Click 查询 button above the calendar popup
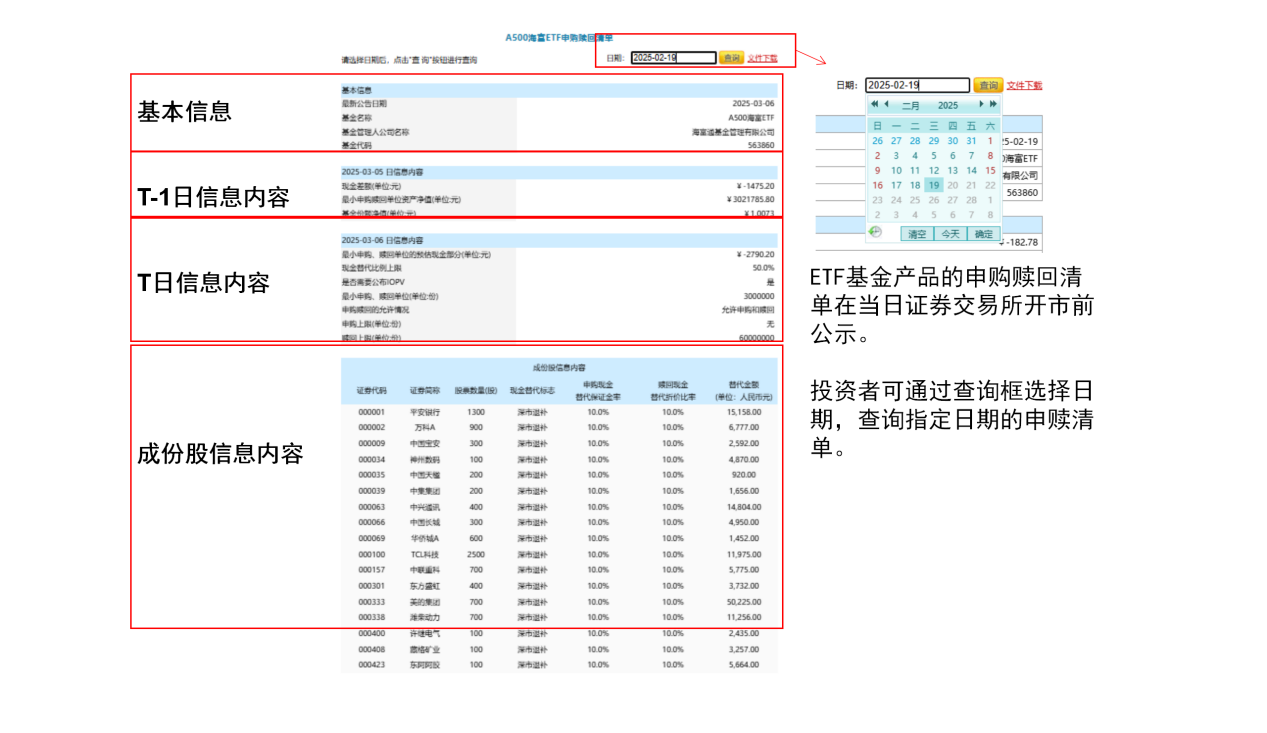This screenshot has width=1267, height=733. [x=988, y=86]
